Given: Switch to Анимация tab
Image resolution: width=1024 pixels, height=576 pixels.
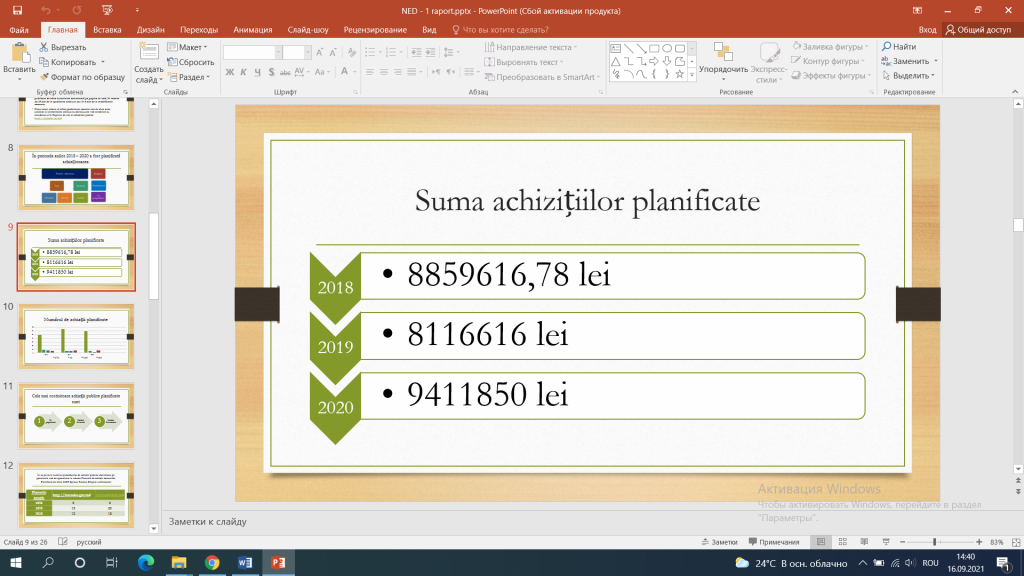Looking at the screenshot, I should click(253, 29).
